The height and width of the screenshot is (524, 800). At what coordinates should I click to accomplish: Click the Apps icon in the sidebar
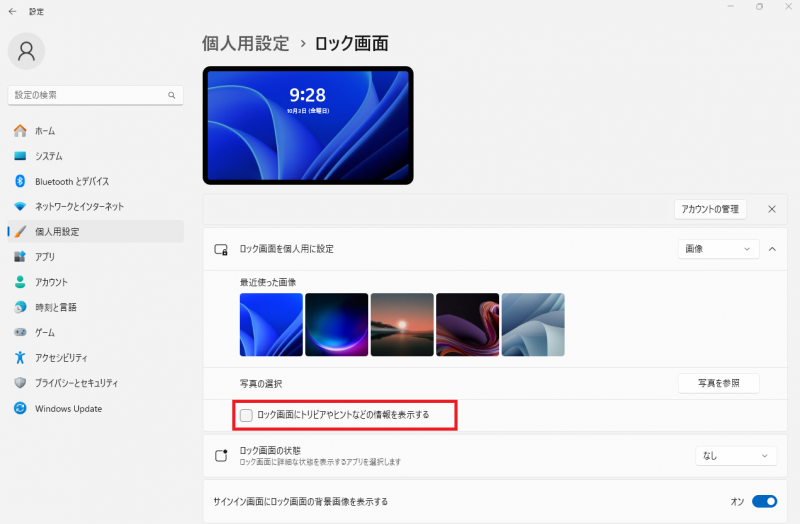20,257
